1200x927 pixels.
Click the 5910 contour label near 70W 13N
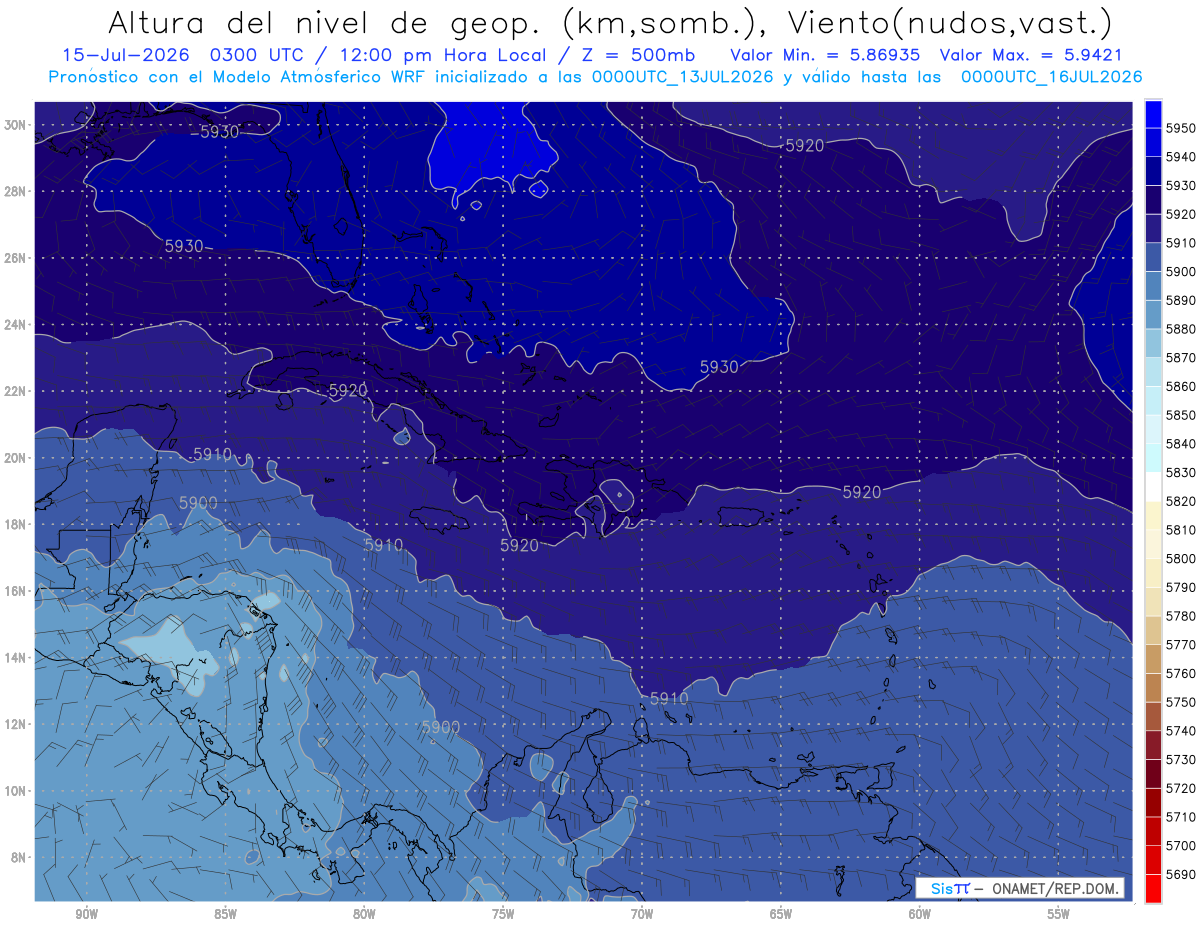[669, 698]
